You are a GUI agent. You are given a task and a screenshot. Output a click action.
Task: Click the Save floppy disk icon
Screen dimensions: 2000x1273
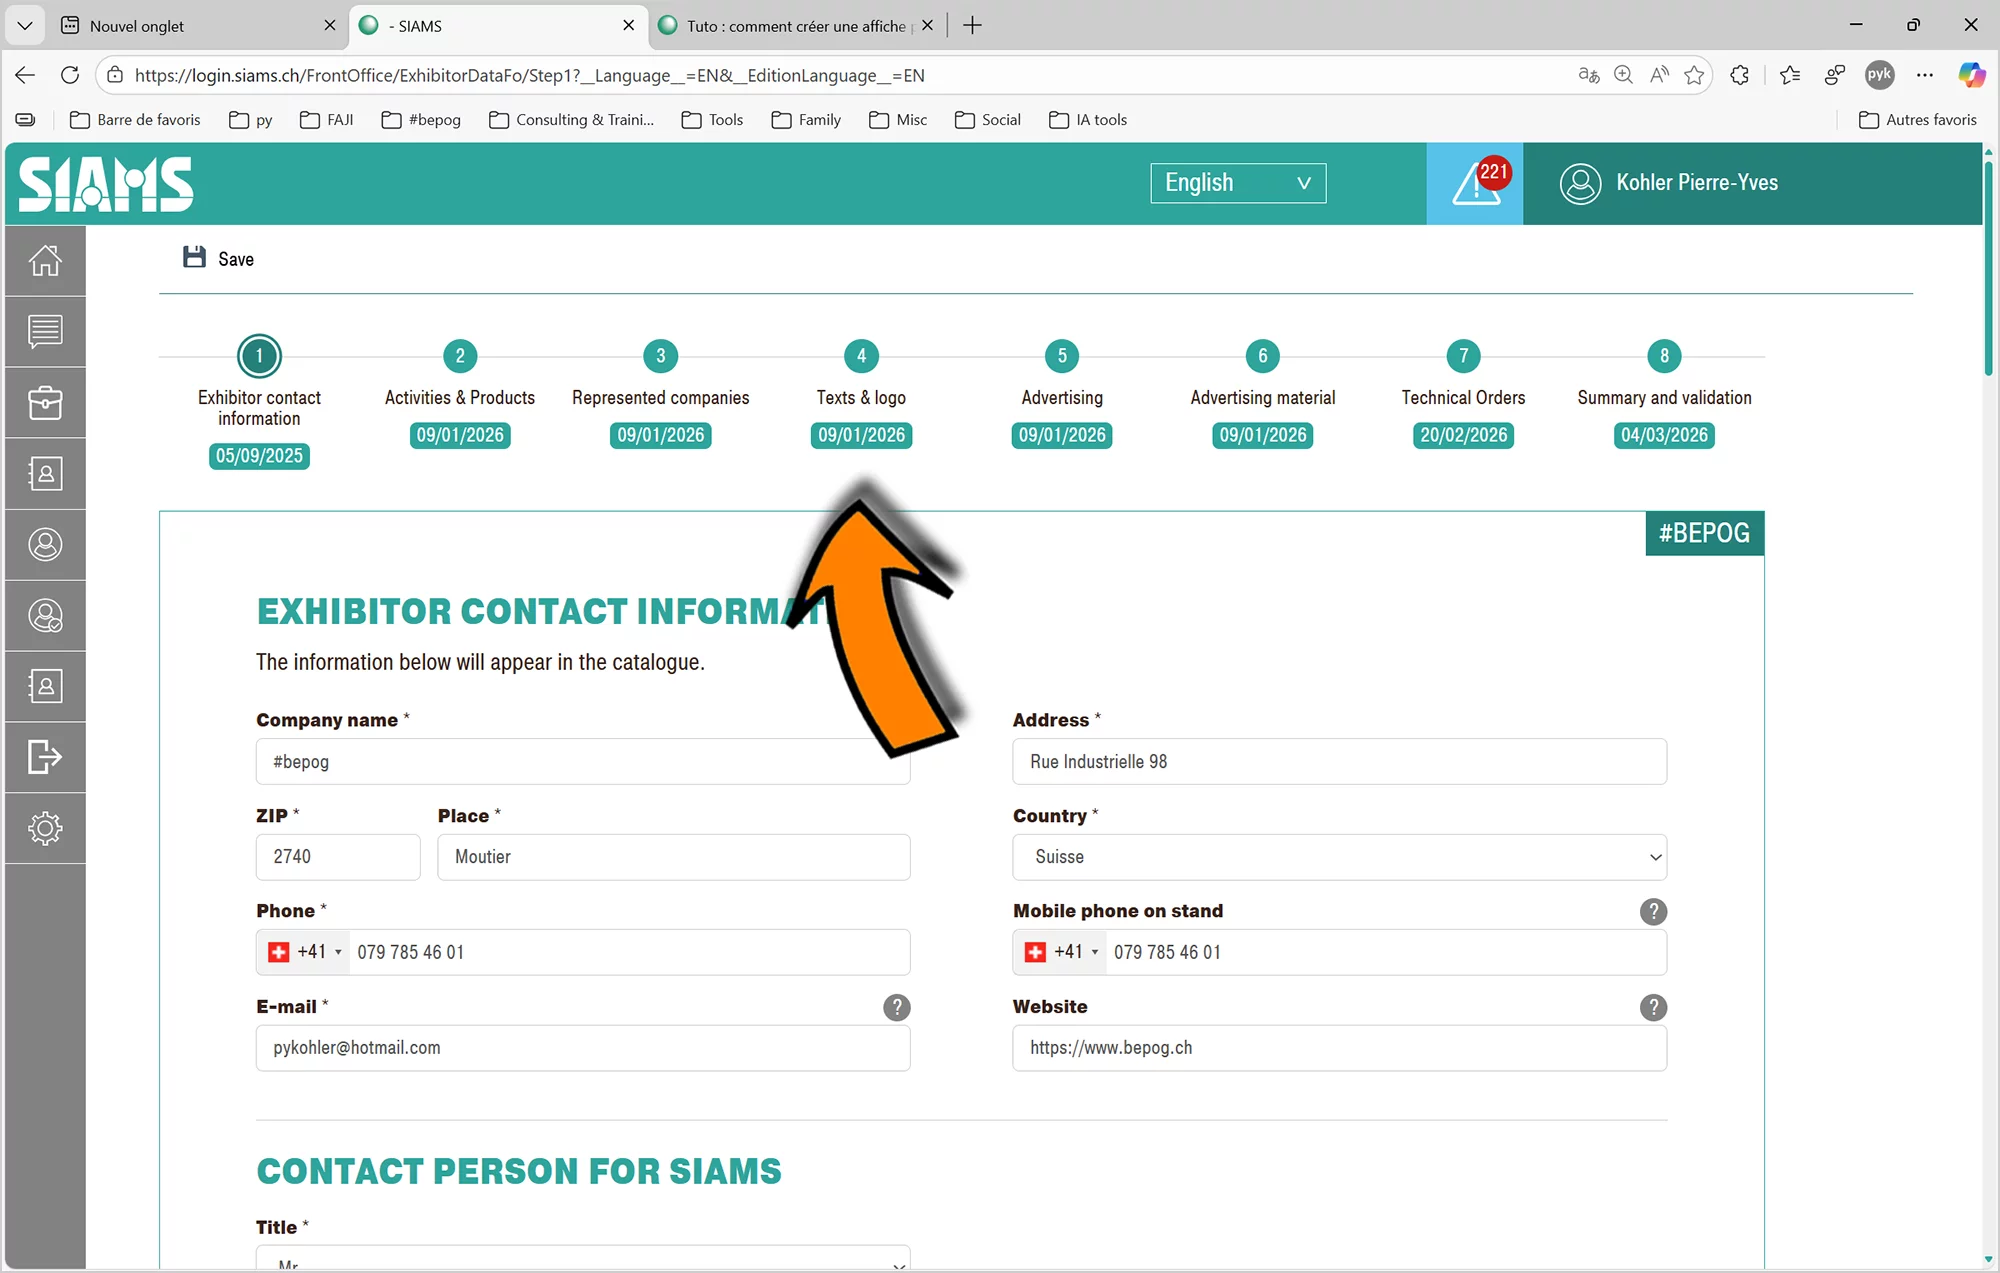[194, 258]
